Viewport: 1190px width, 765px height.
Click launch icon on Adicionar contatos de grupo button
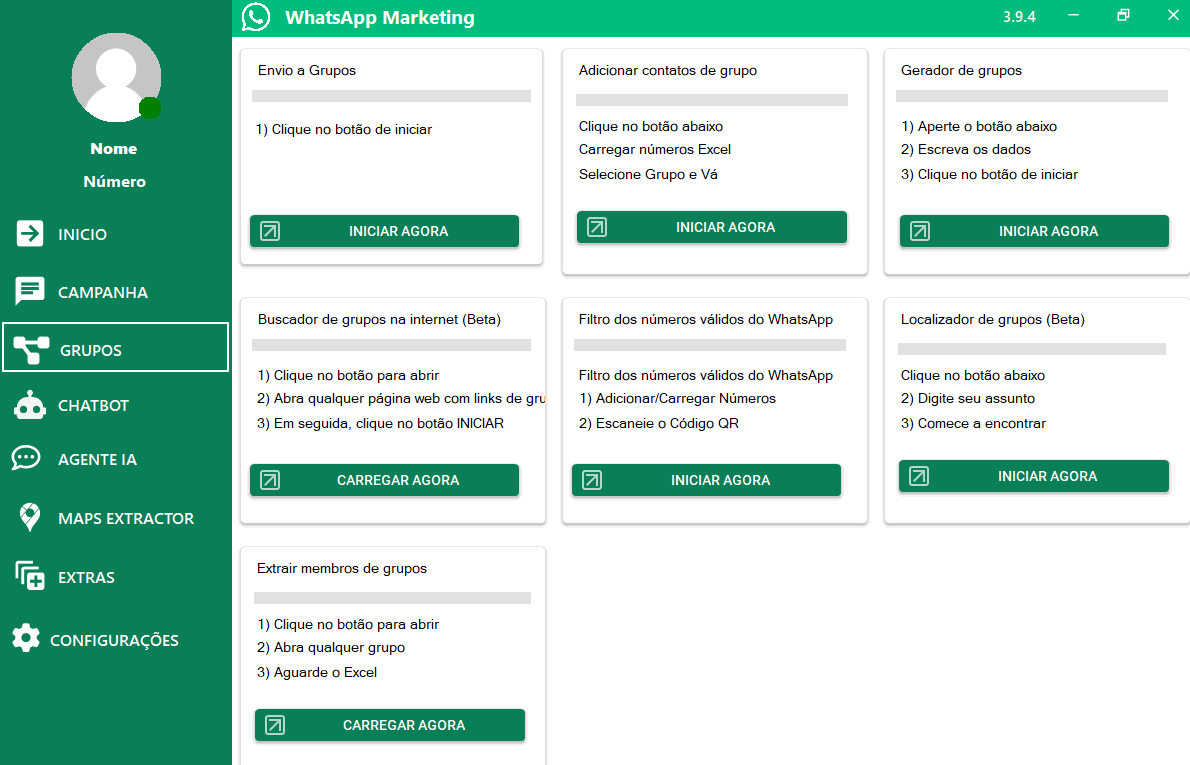click(597, 227)
